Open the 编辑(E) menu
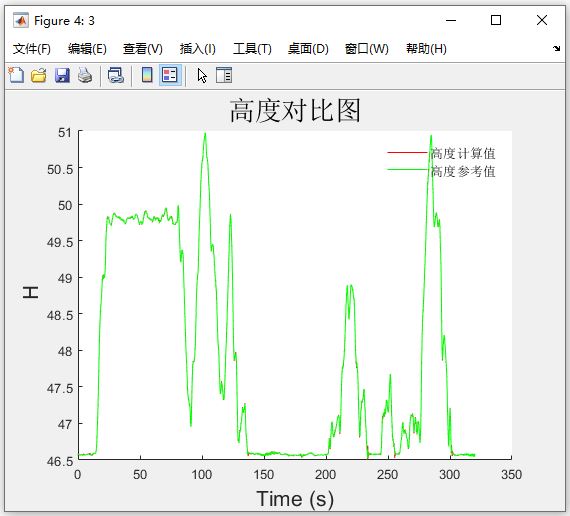 [87, 49]
